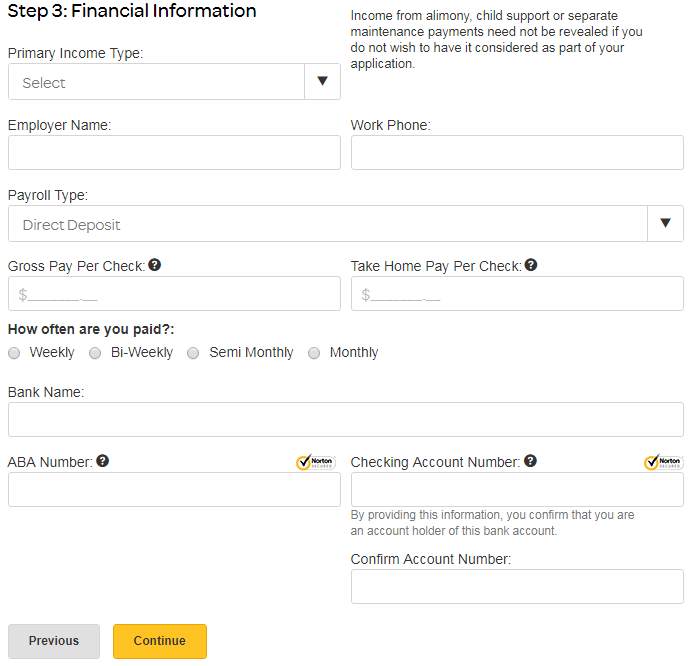
Task: Select the Bi-Weekly pay frequency radio button
Action: pos(95,353)
